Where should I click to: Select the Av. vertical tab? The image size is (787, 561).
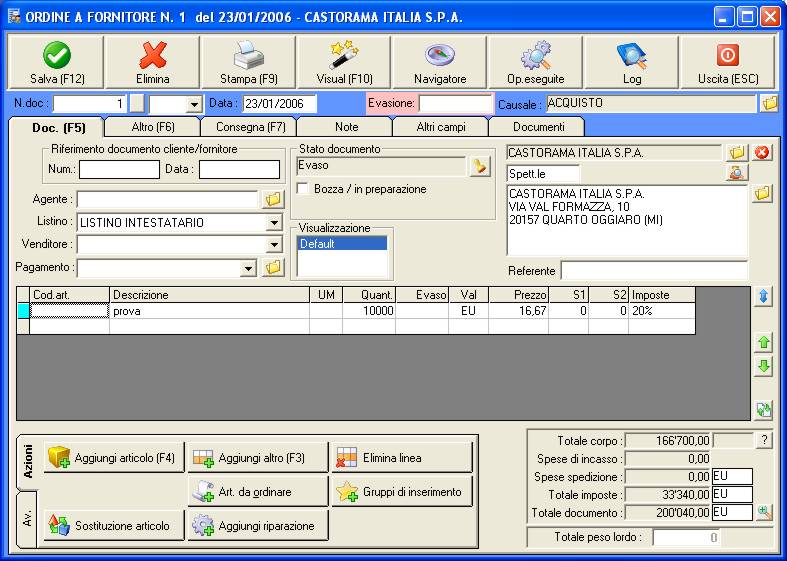click(28, 518)
